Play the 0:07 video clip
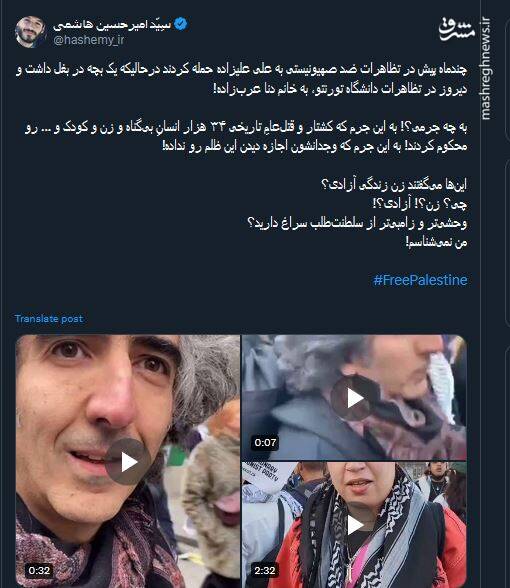510x588 pixels. point(354,398)
